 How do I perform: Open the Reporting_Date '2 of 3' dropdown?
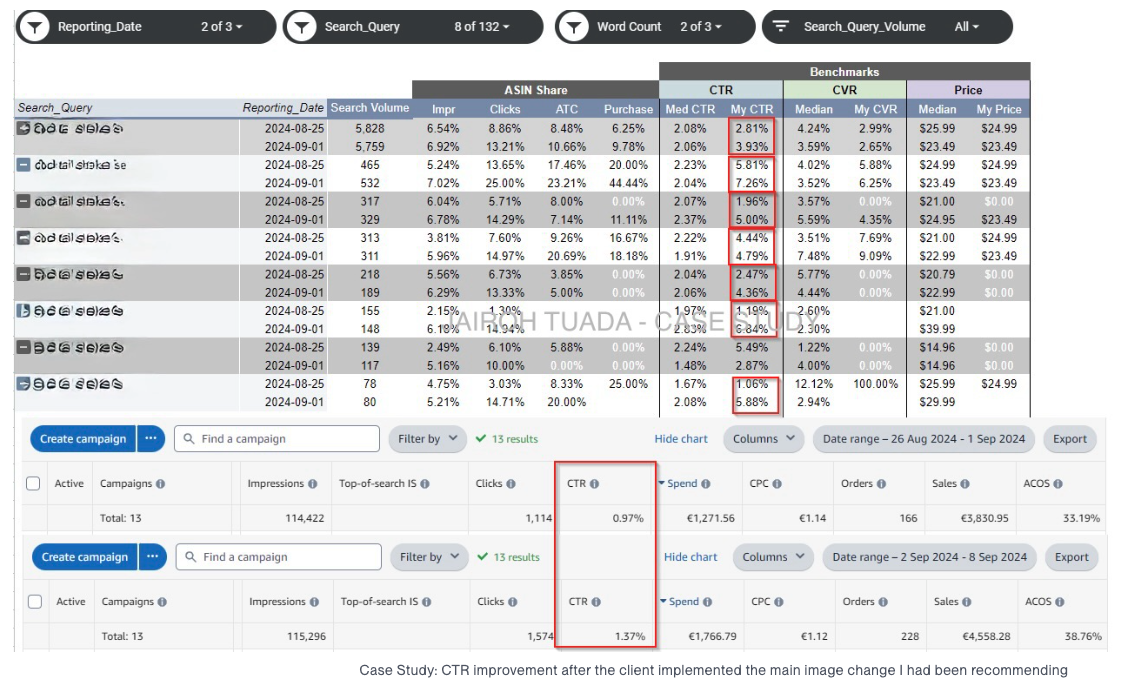[x=222, y=27]
